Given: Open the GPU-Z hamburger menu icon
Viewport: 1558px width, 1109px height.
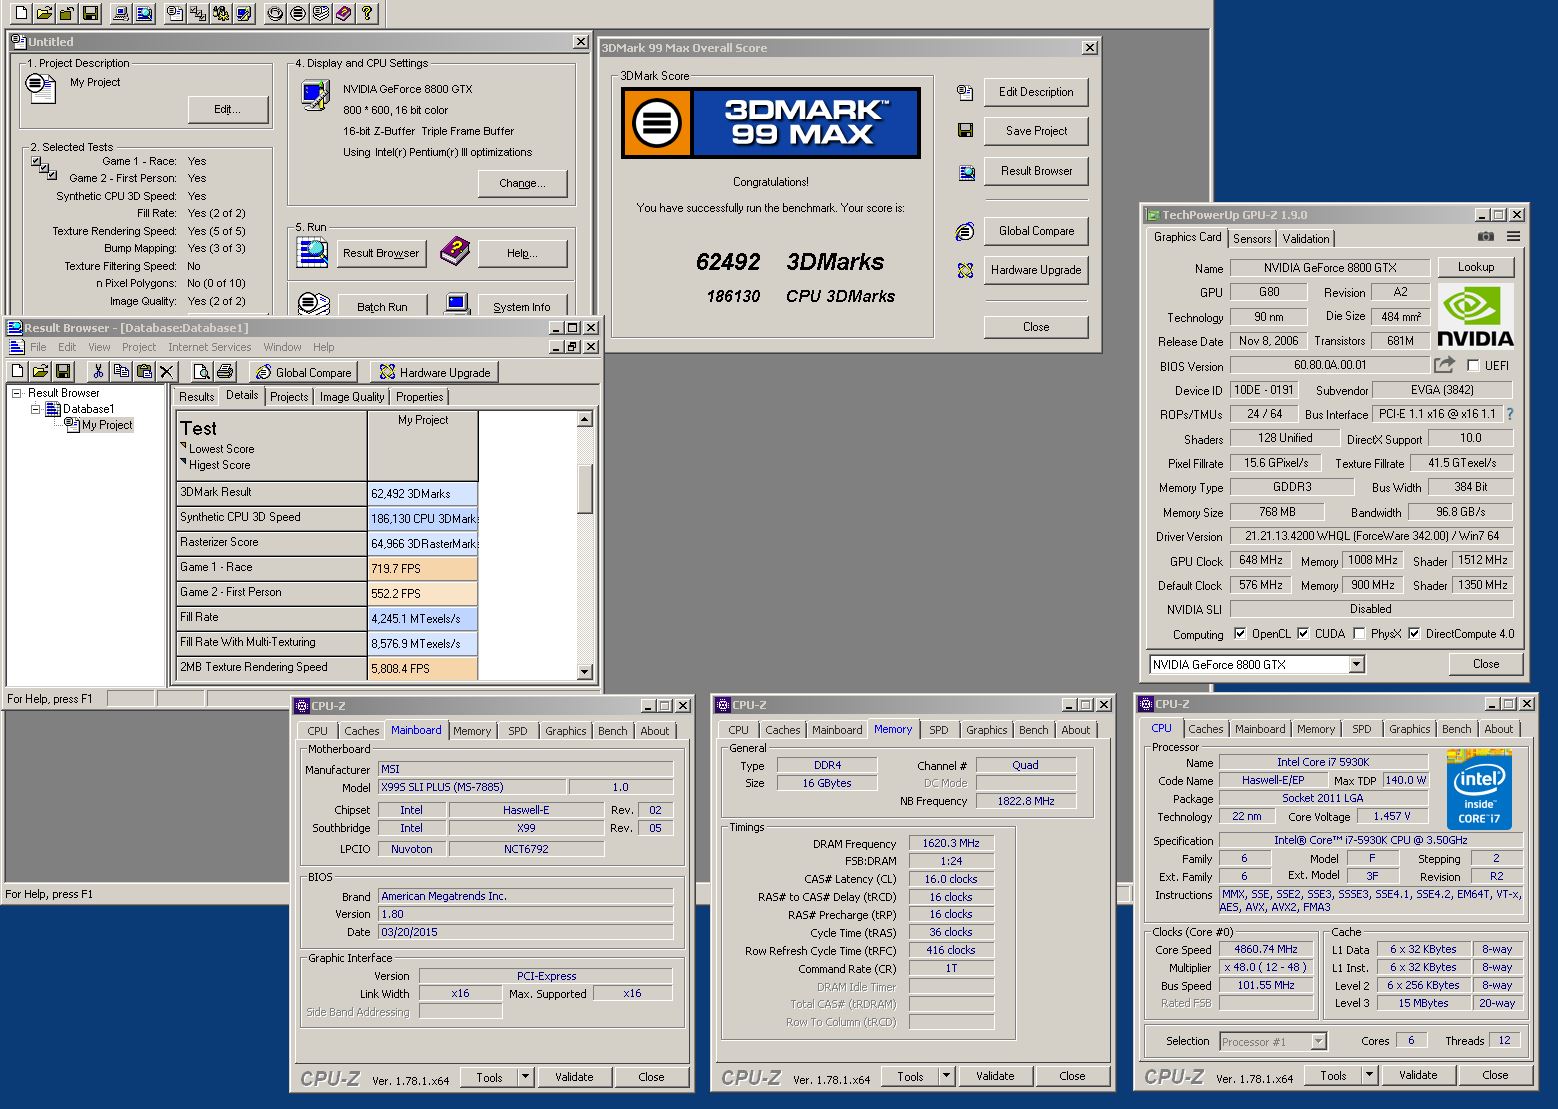Looking at the screenshot, I should tap(1513, 237).
